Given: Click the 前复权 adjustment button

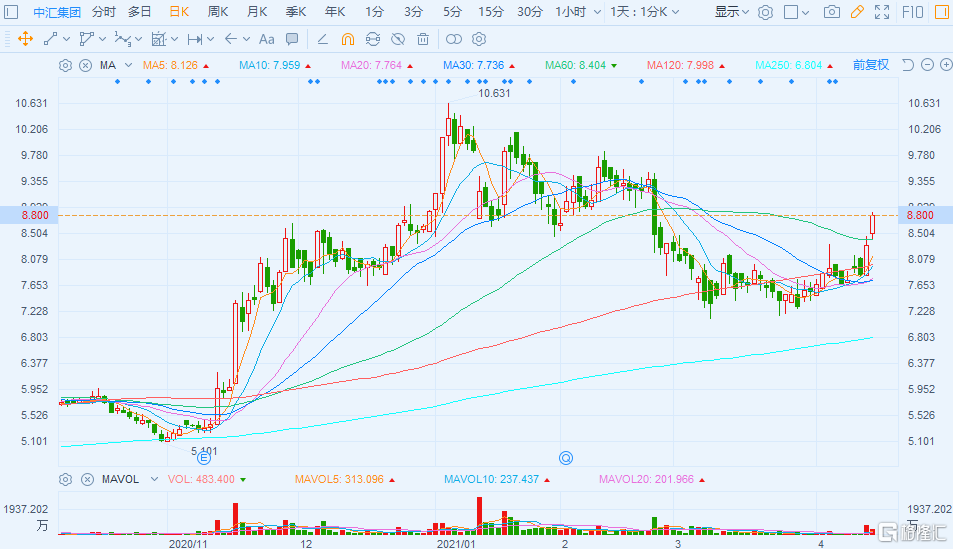Looking at the screenshot, I should pos(870,65).
